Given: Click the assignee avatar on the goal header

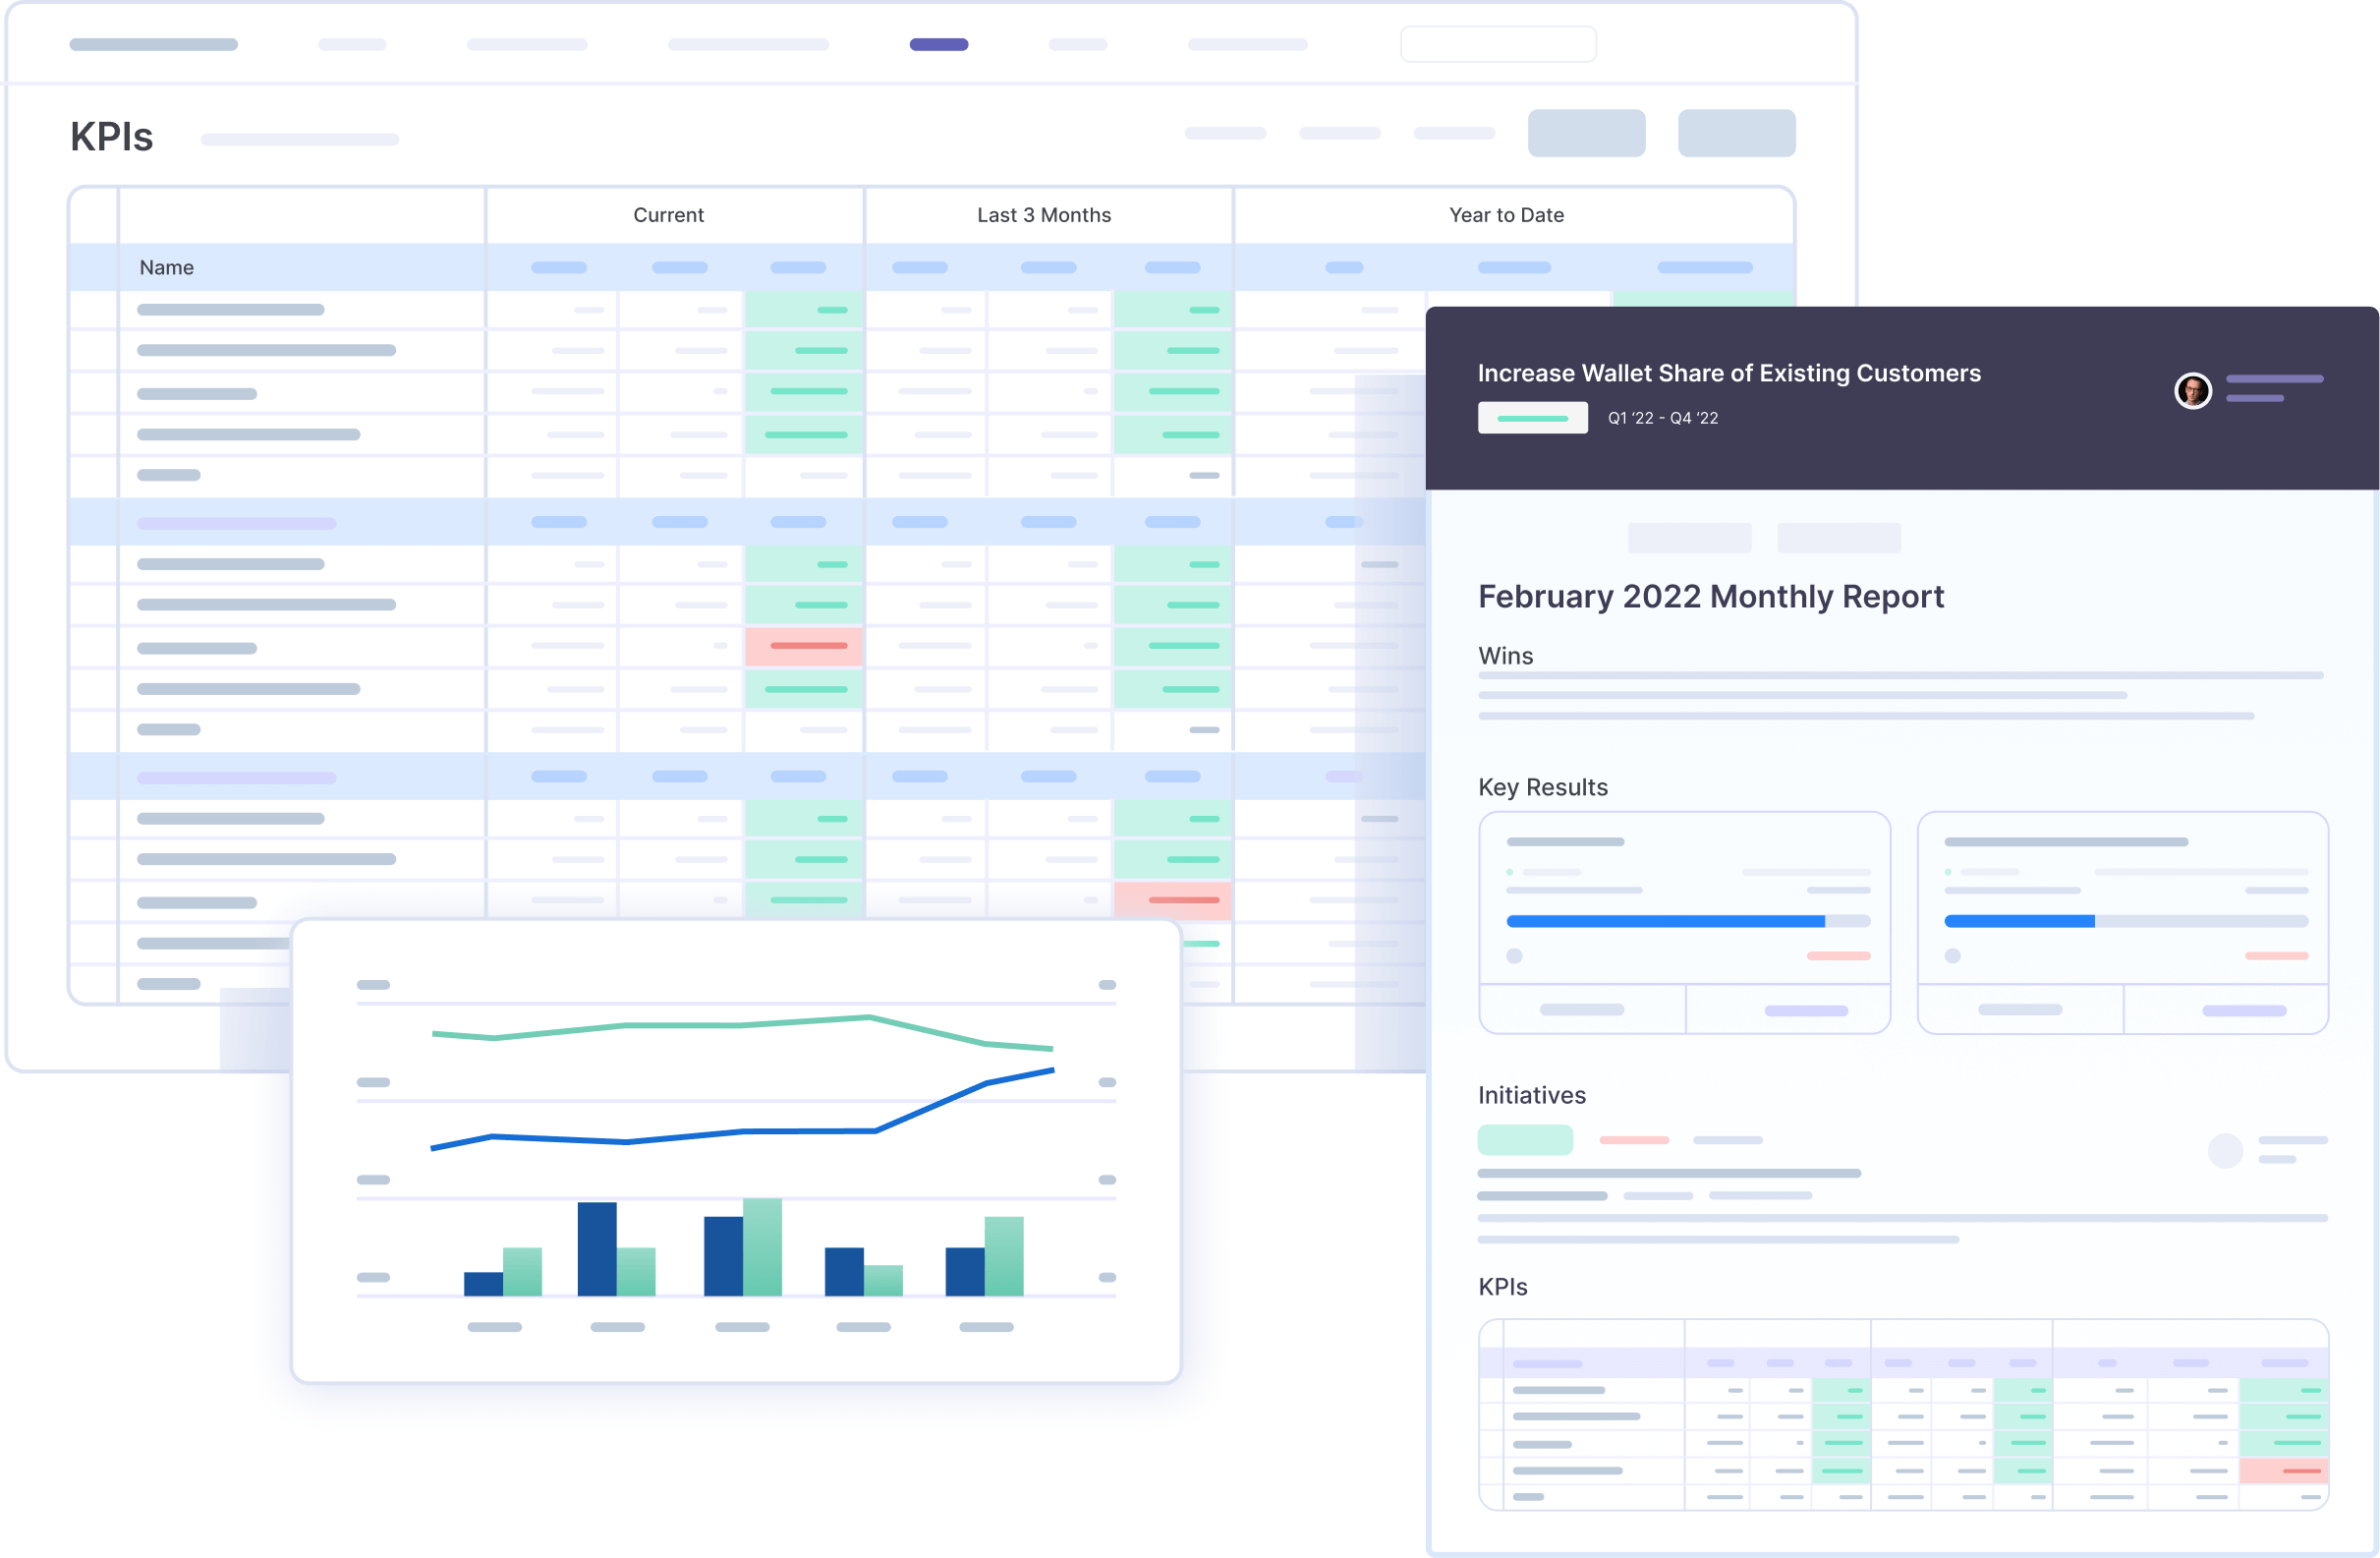Looking at the screenshot, I should coord(2194,391).
